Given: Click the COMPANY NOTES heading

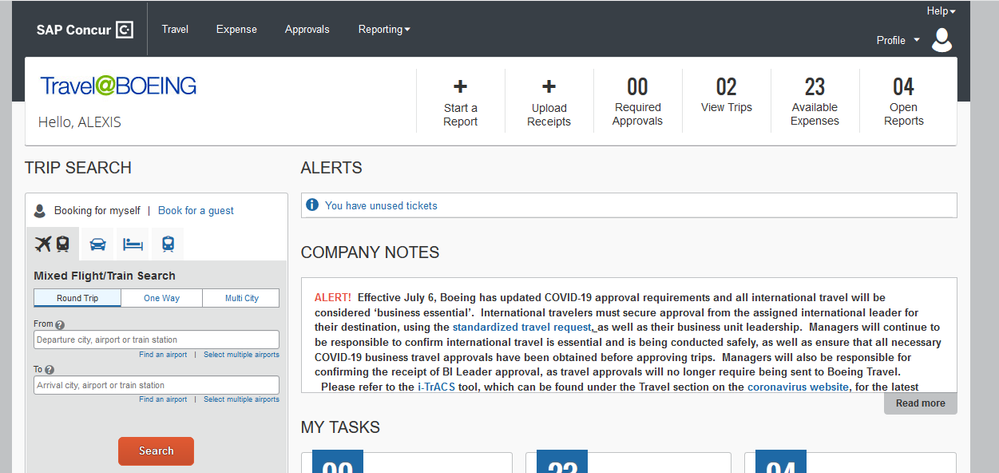Looking at the screenshot, I should tap(370, 252).
